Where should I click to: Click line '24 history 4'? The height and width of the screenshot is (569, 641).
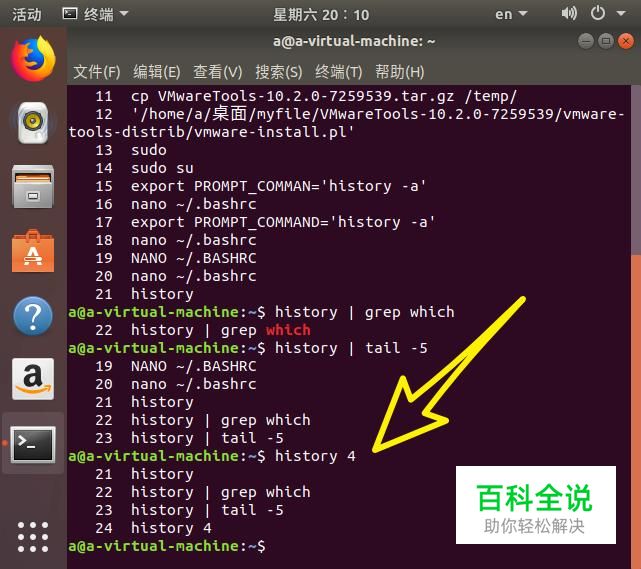click(153, 528)
